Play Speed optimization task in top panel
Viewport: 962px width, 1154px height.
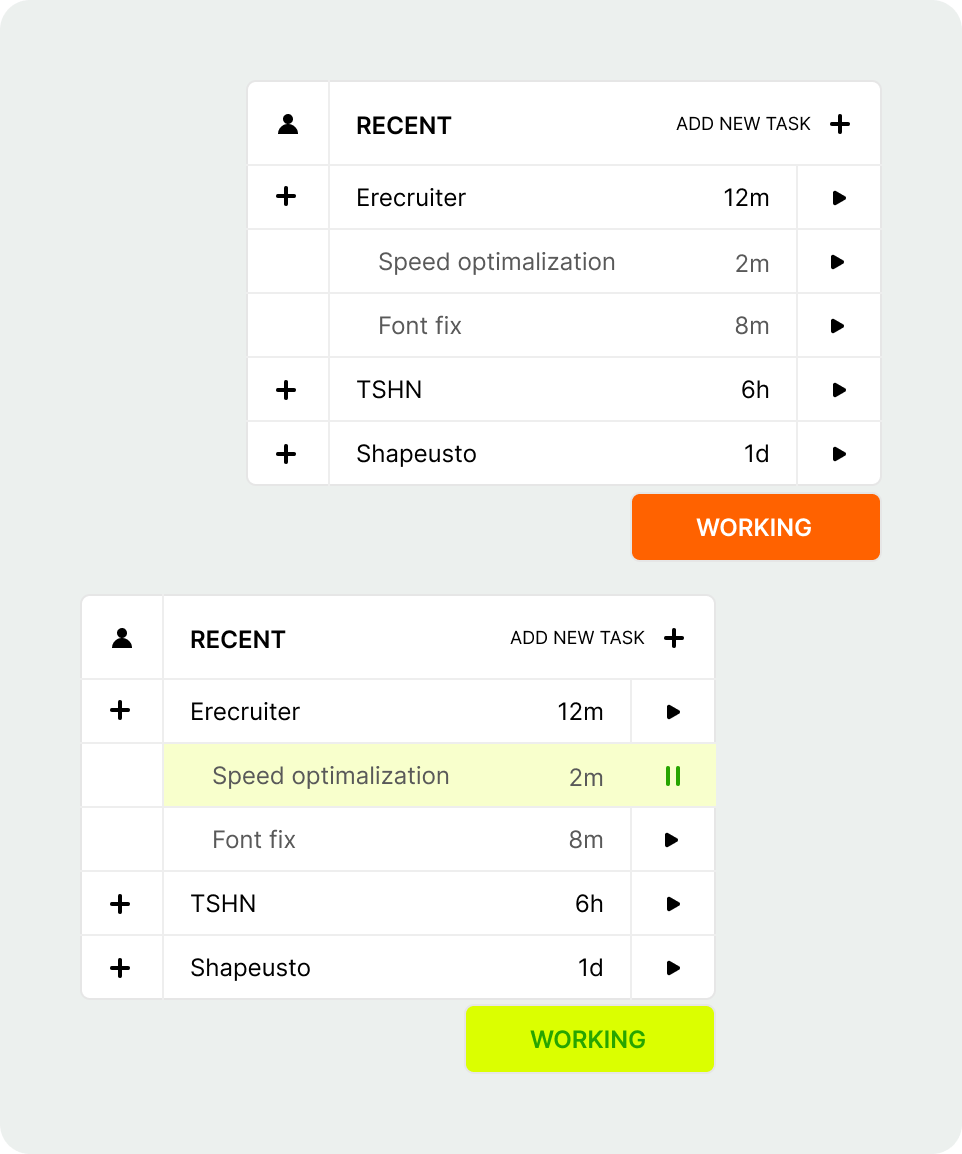[838, 262]
